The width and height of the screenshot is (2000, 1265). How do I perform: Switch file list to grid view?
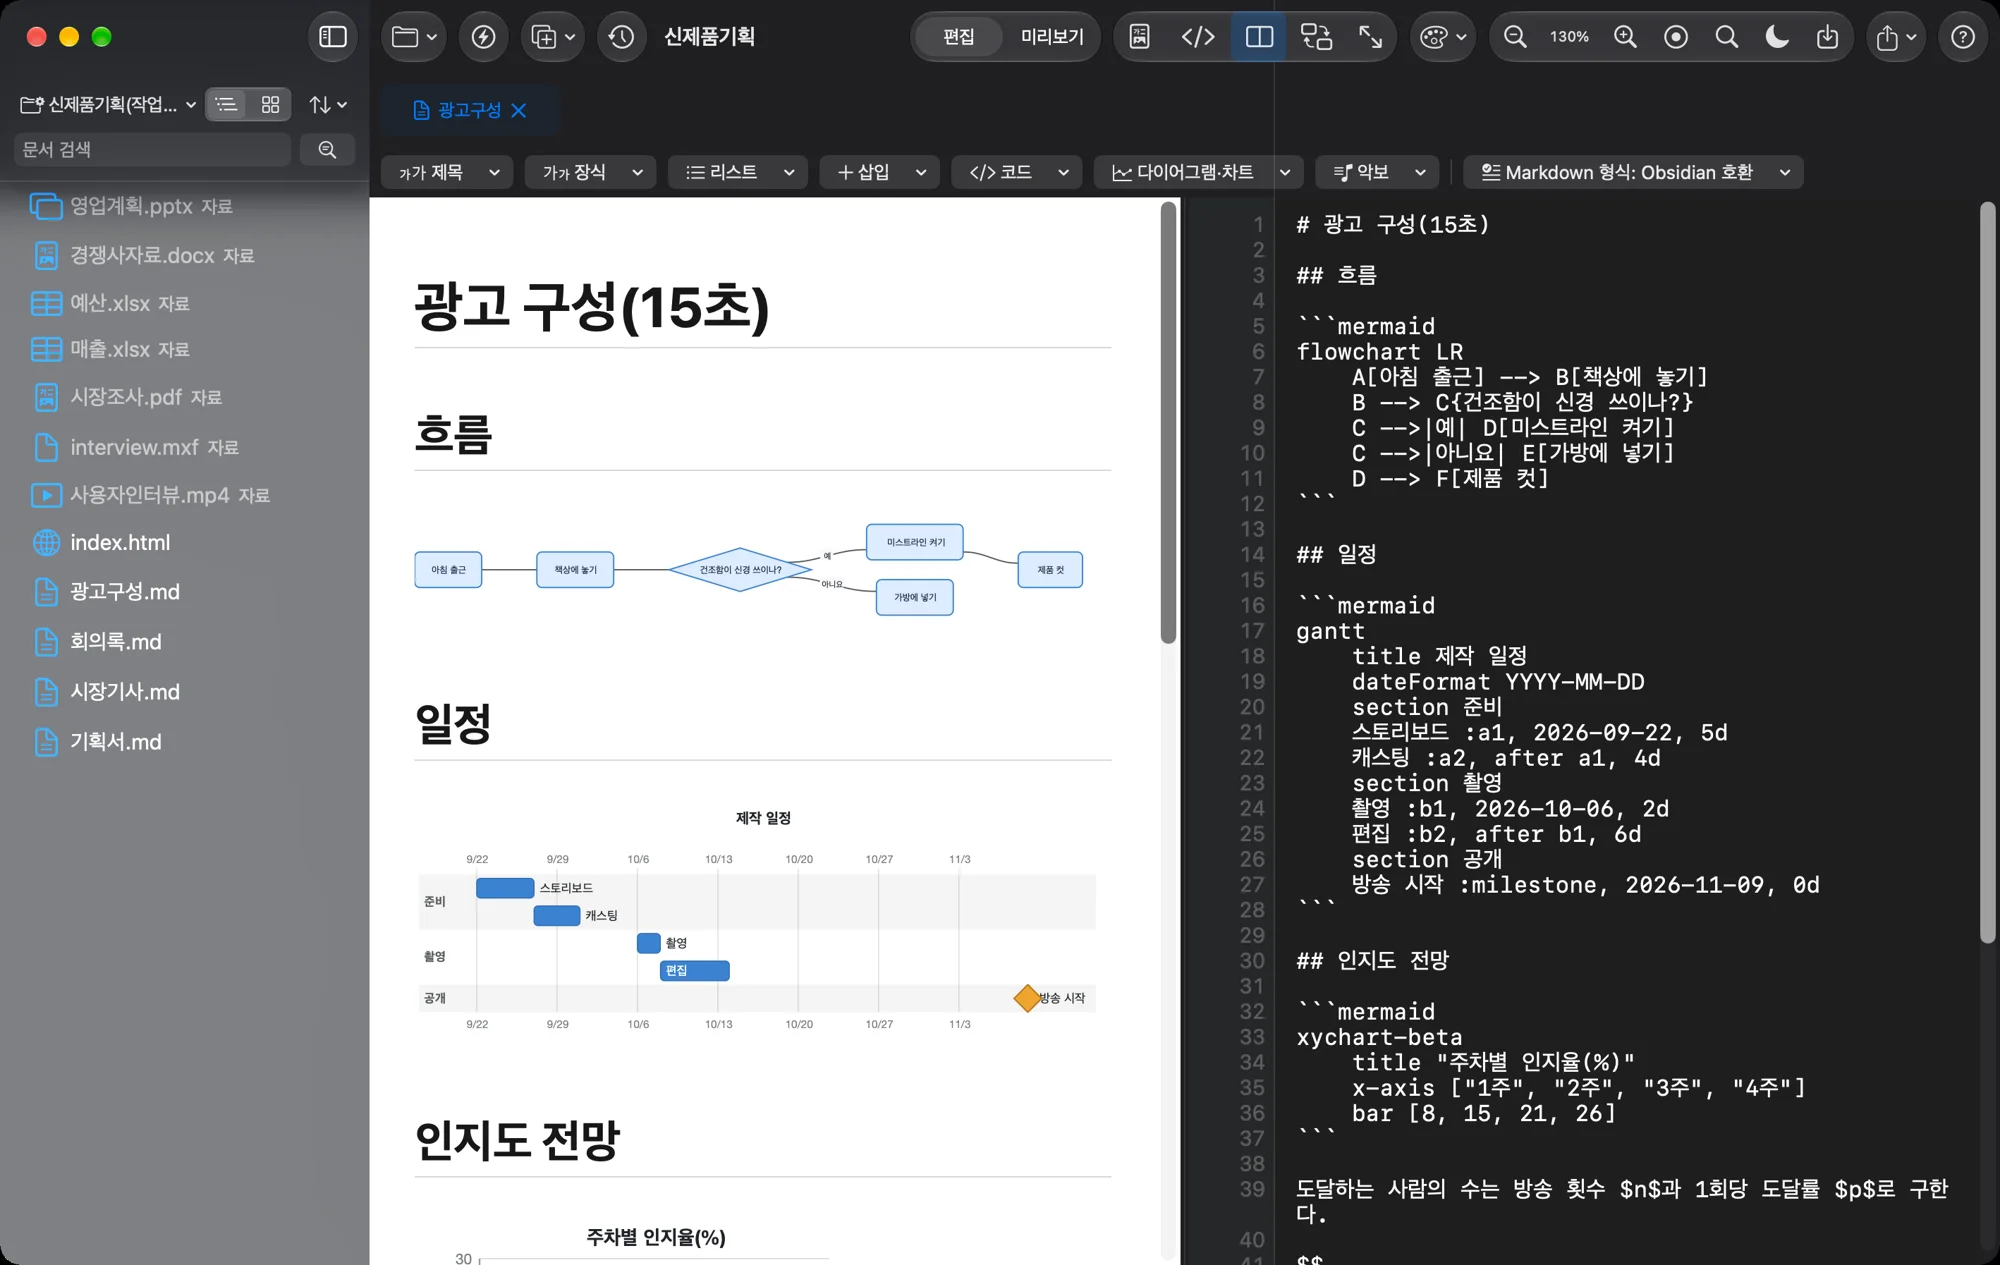(x=270, y=104)
